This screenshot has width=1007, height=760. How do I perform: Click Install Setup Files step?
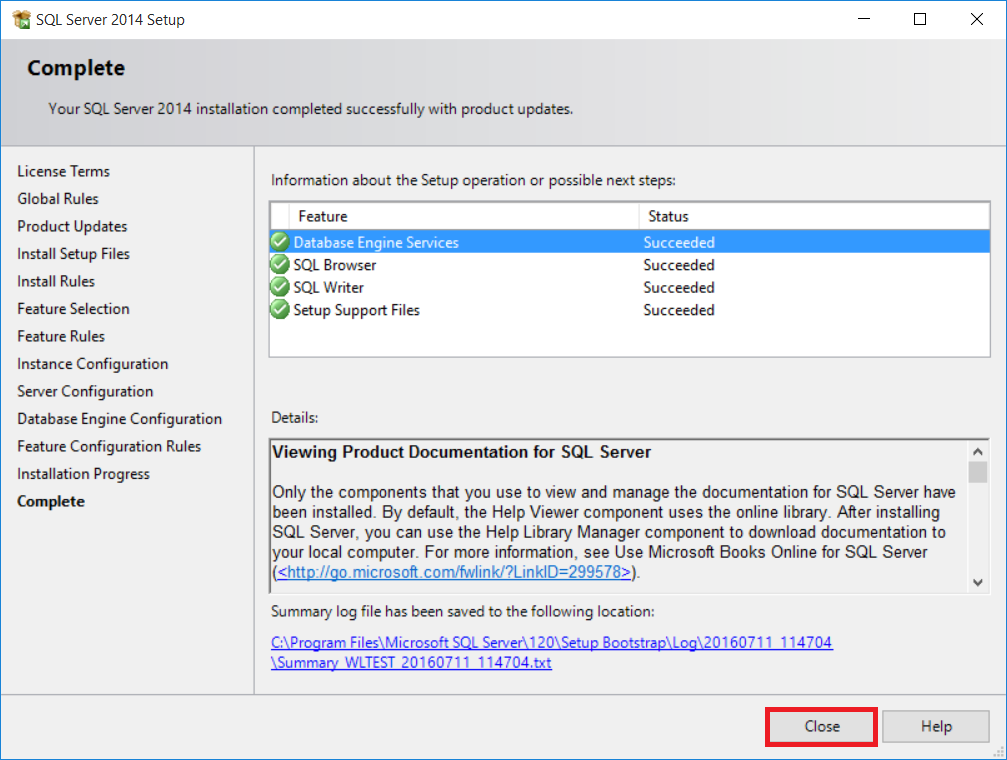pos(73,254)
